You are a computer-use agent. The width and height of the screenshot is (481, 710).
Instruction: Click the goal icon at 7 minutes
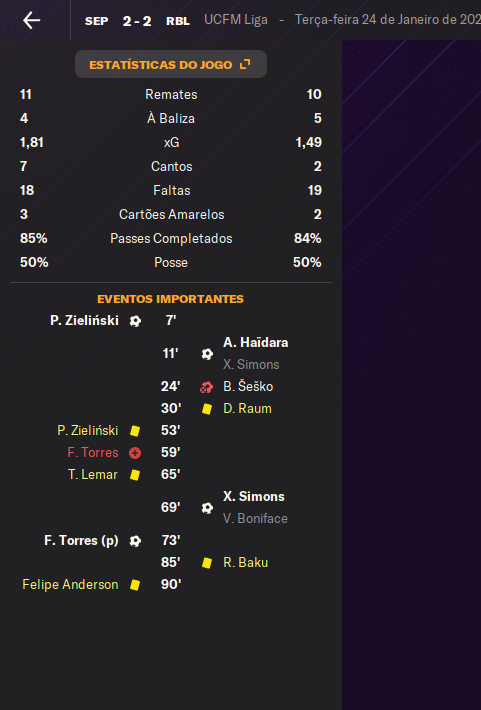click(135, 321)
